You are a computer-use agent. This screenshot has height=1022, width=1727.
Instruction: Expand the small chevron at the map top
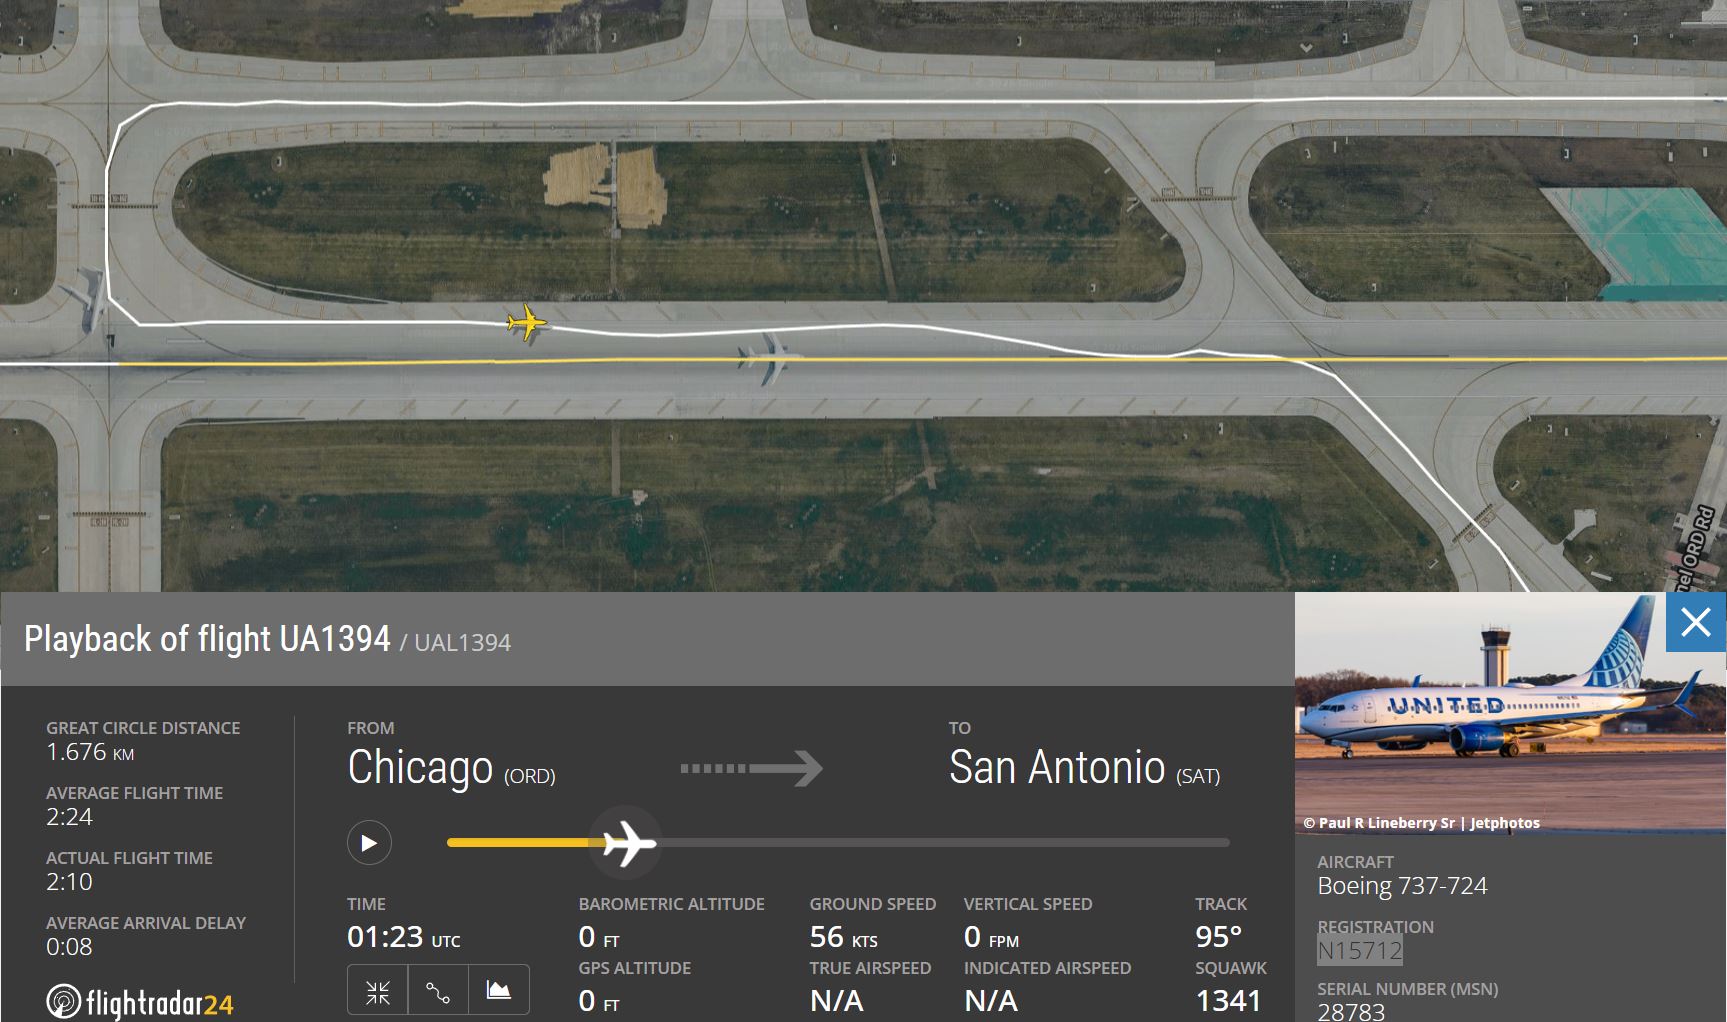(x=1306, y=47)
